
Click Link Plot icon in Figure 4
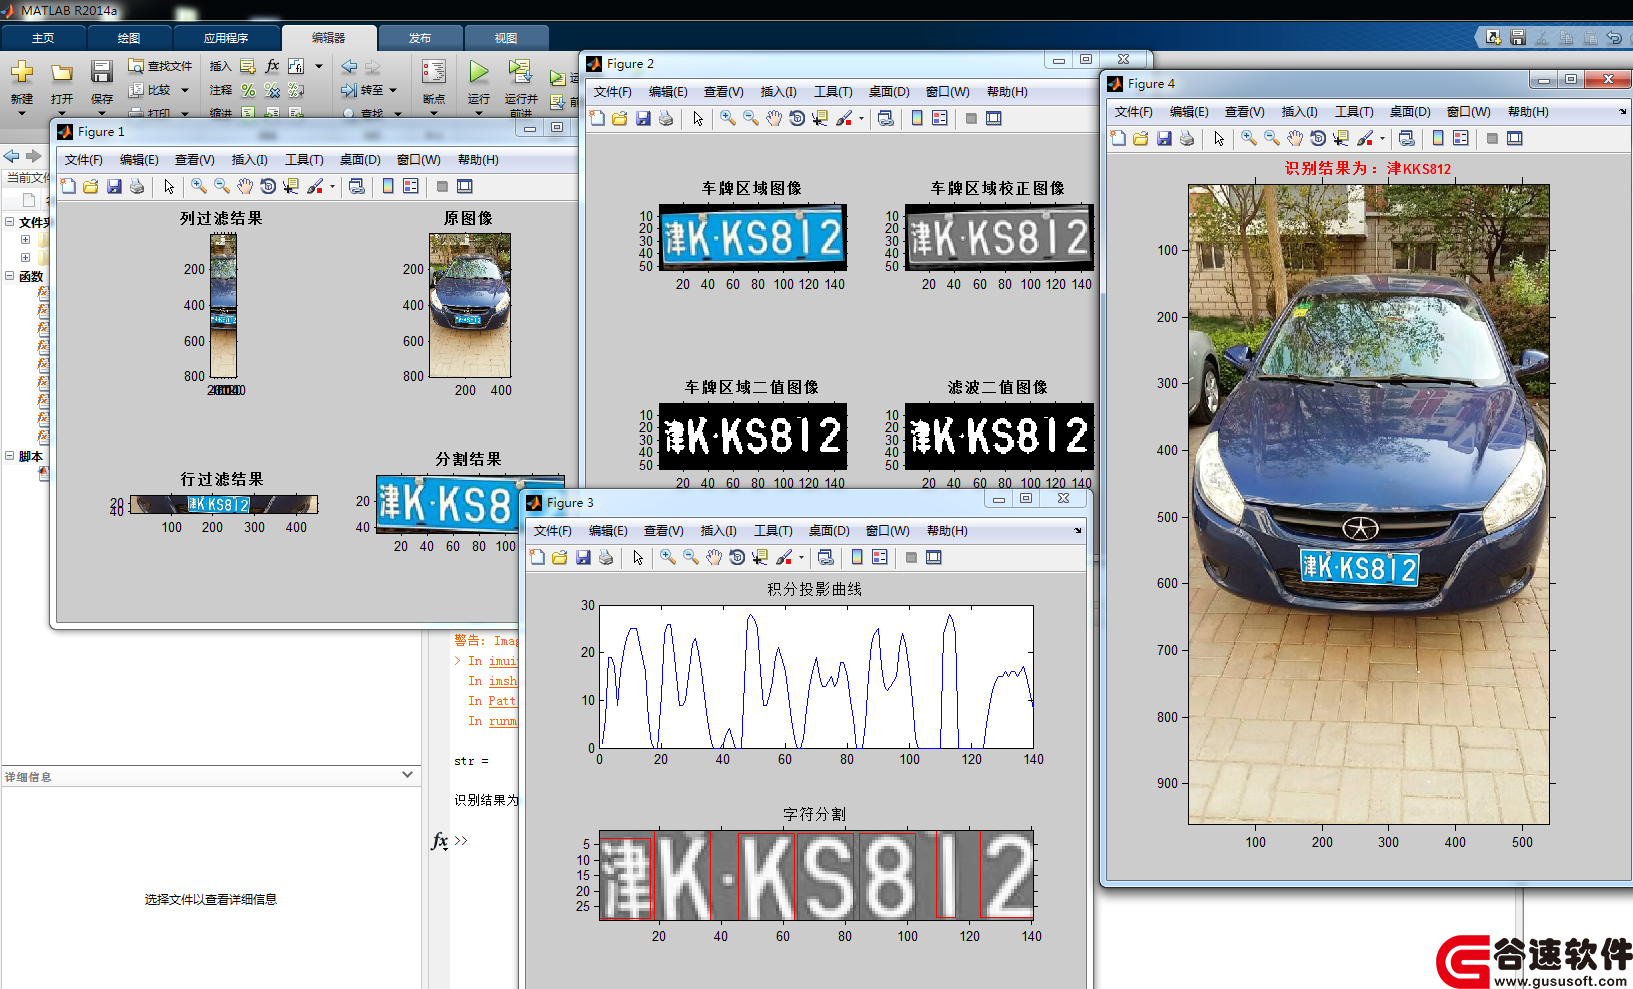[x=1406, y=139]
